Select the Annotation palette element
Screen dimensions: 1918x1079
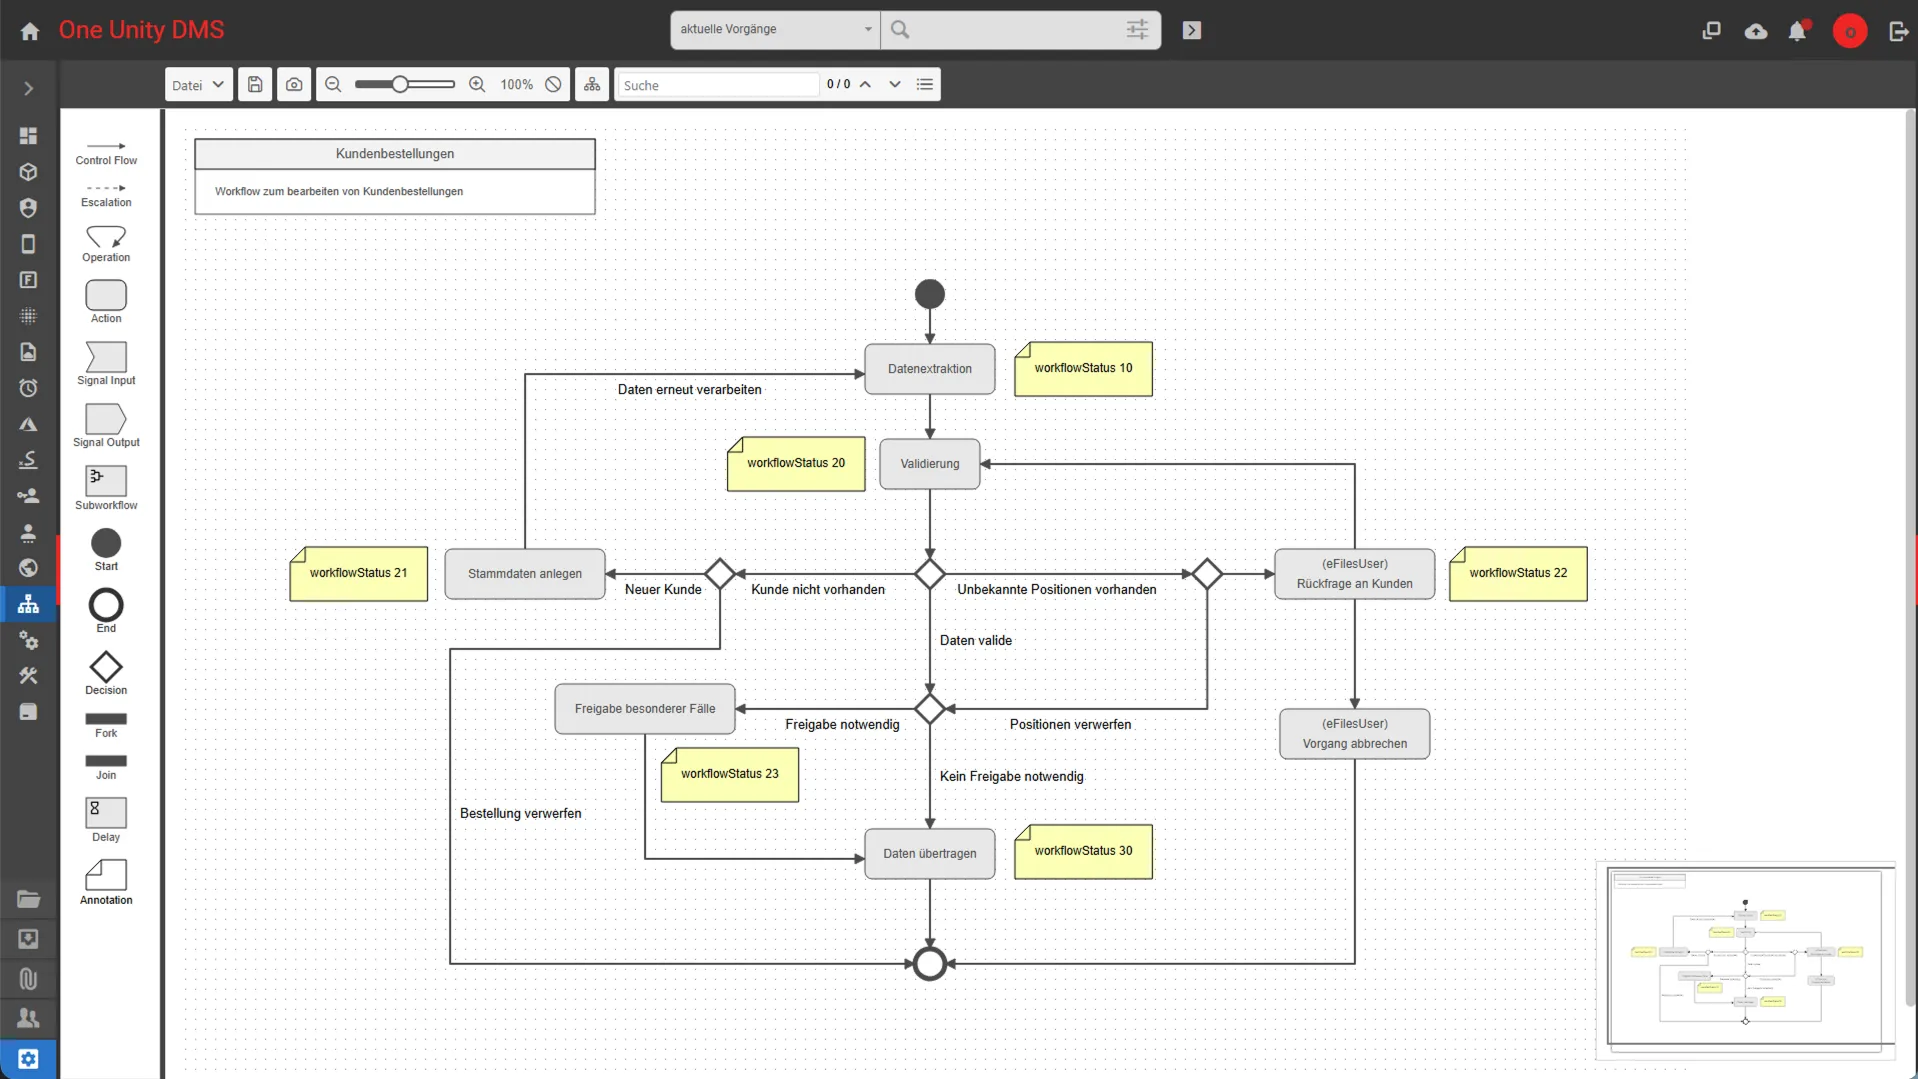coord(106,882)
